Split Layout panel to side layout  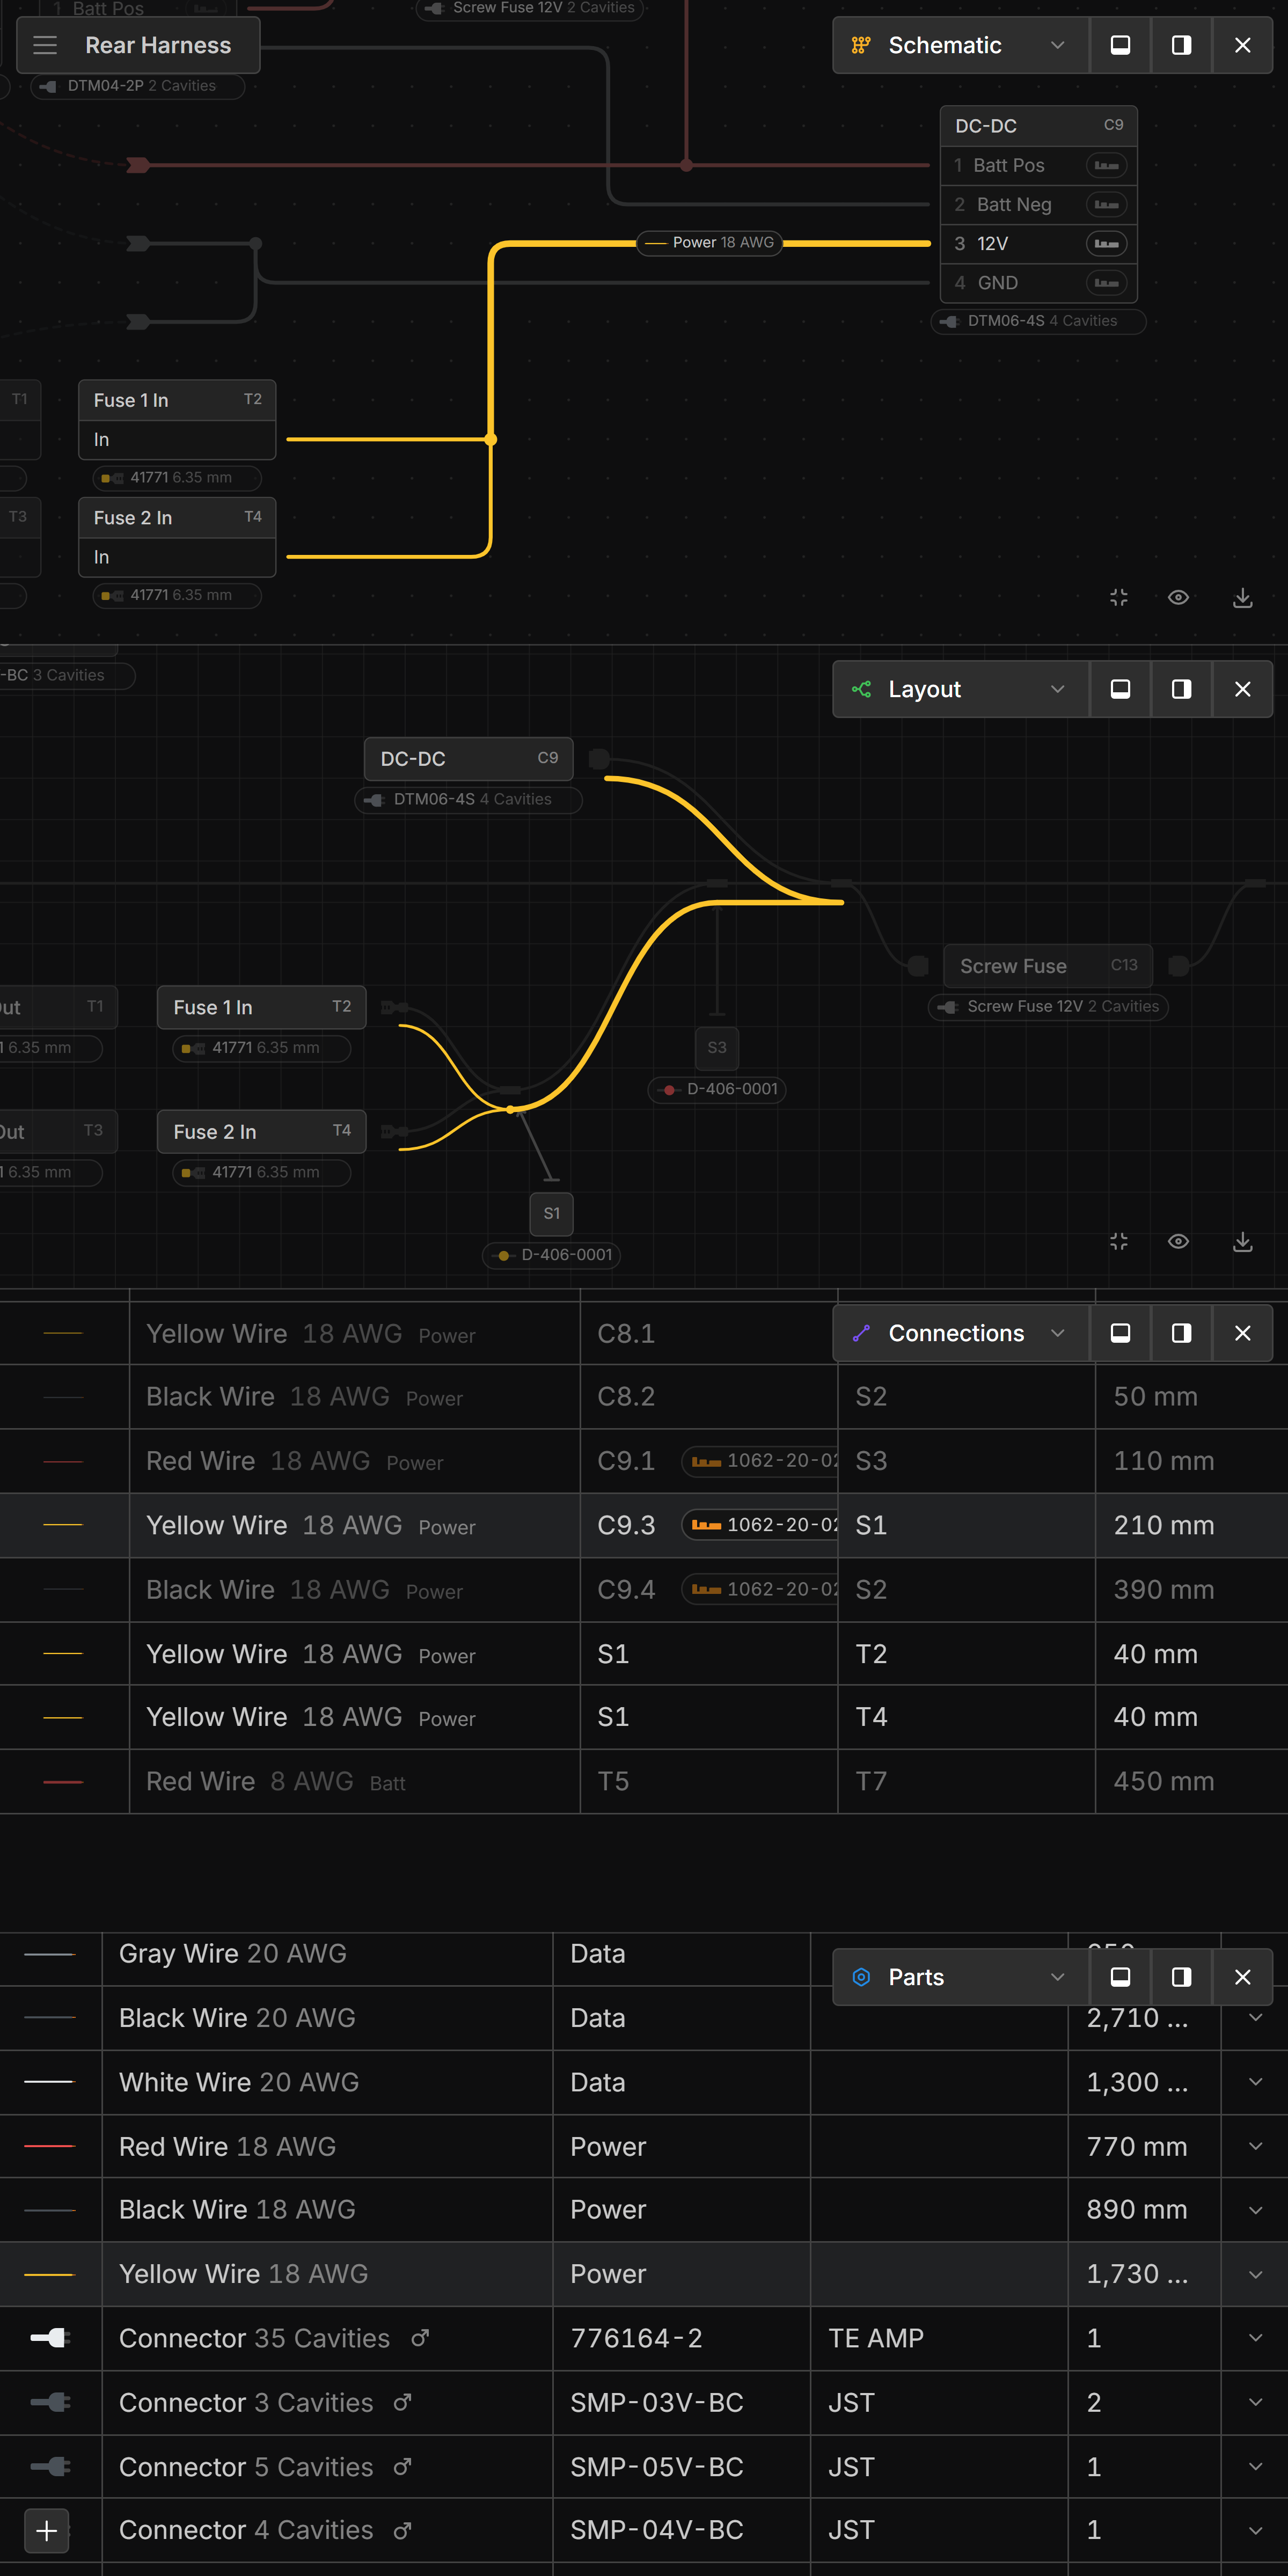[x=1181, y=689]
